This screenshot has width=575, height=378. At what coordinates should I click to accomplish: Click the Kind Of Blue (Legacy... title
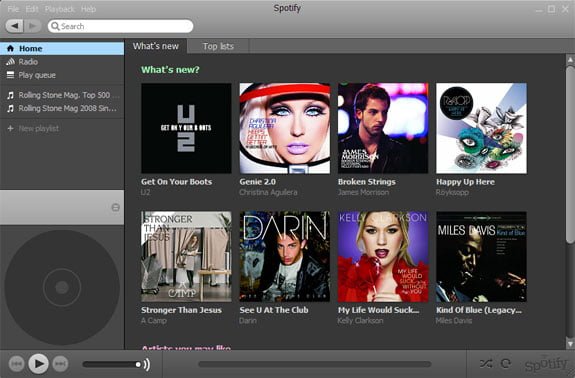tap(479, 310)
